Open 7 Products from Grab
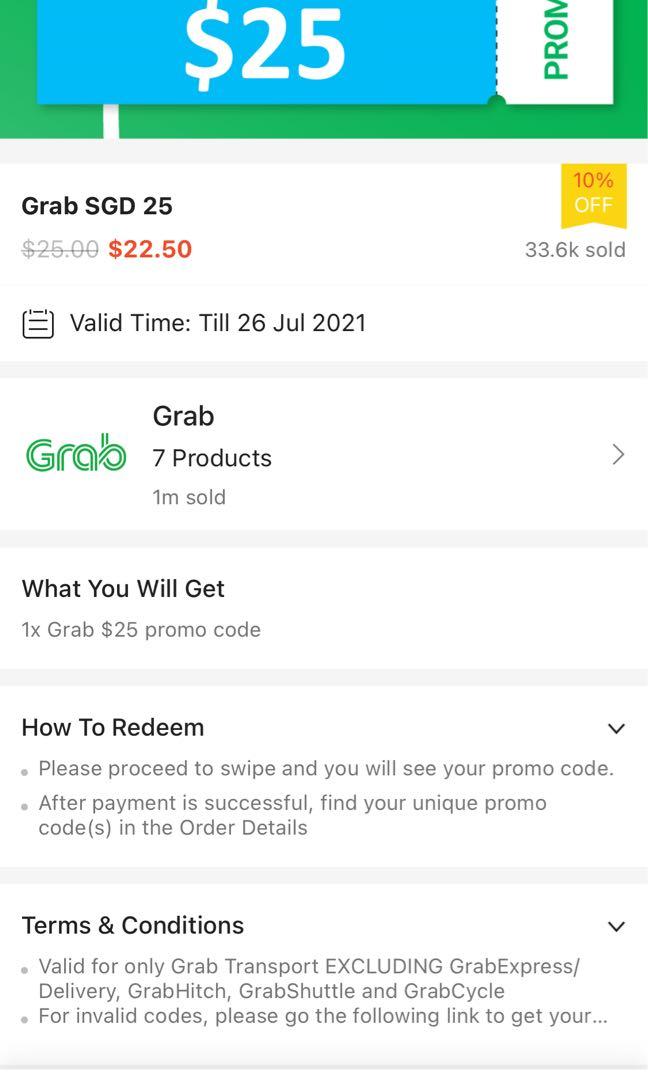Screen dimensions: 648x1080 211,457
